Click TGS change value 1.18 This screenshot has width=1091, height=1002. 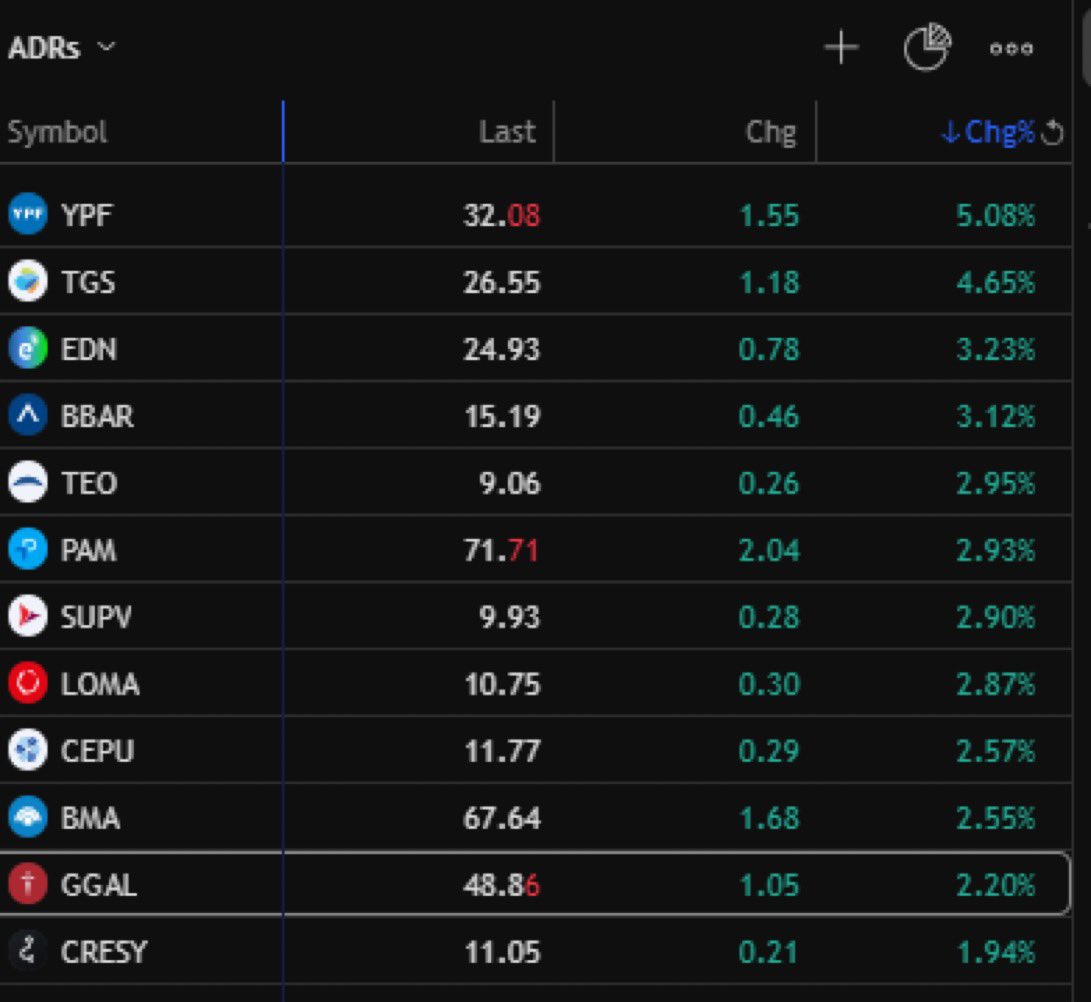click(769, 282)
